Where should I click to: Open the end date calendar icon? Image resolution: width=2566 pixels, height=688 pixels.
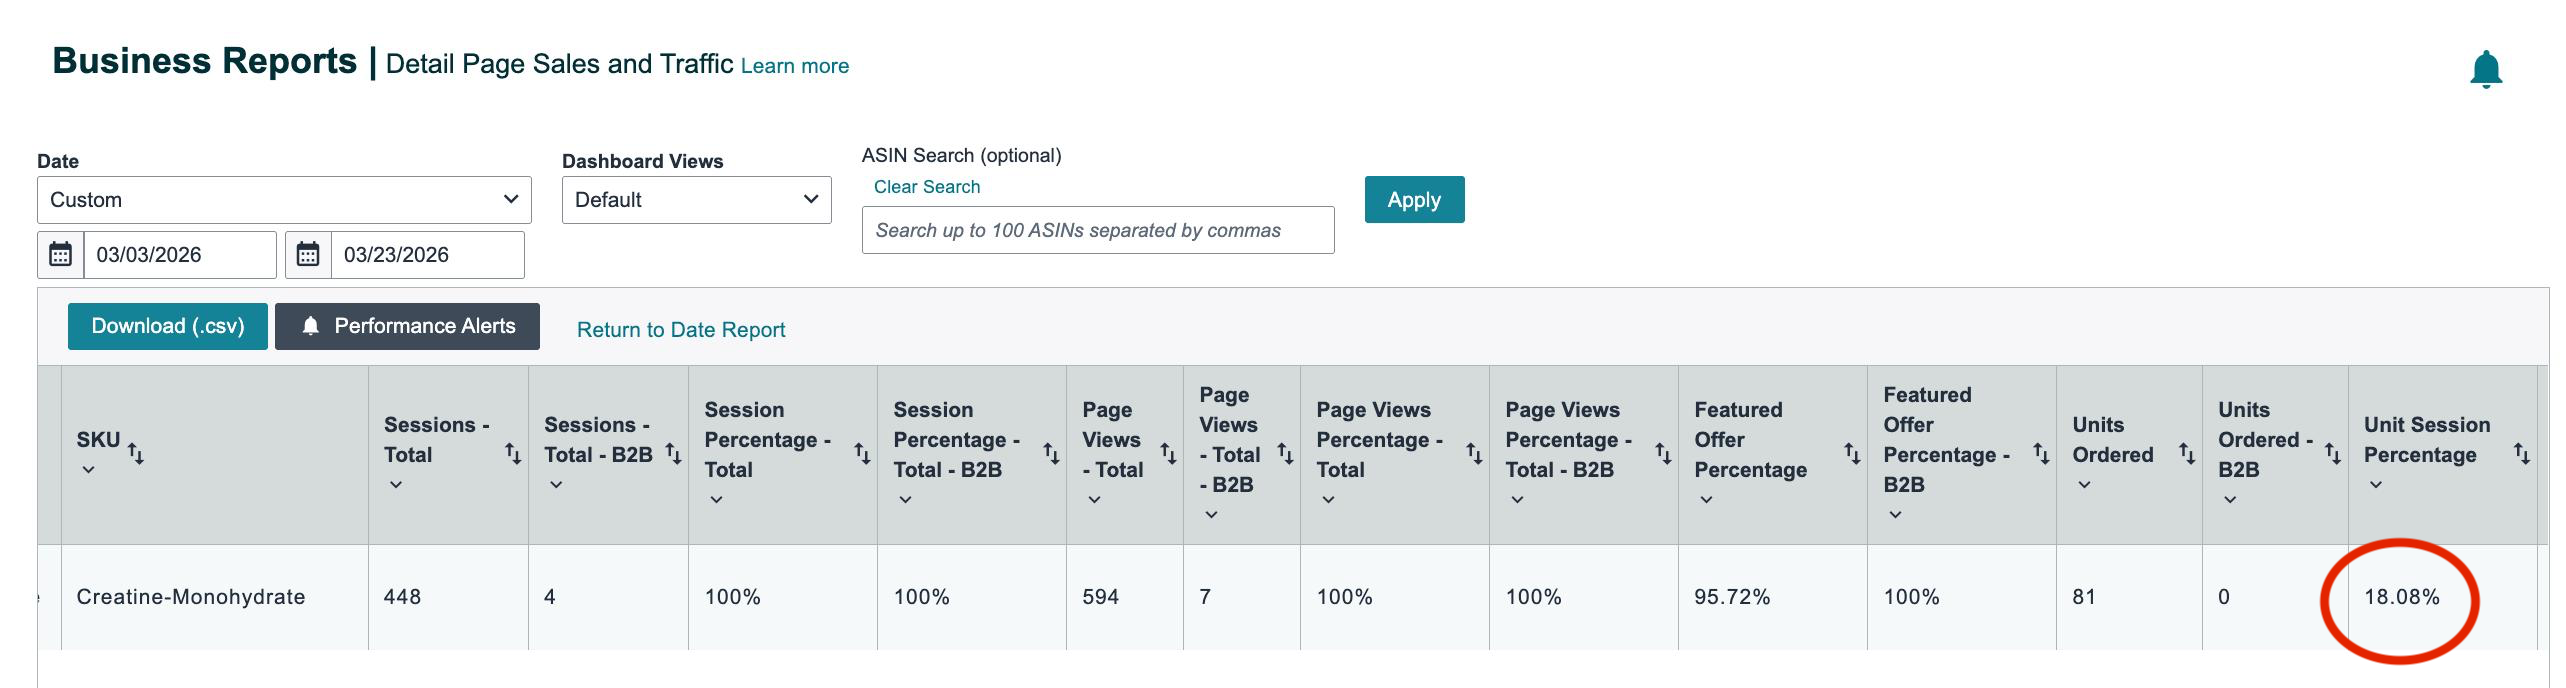(x=308, y=255)
